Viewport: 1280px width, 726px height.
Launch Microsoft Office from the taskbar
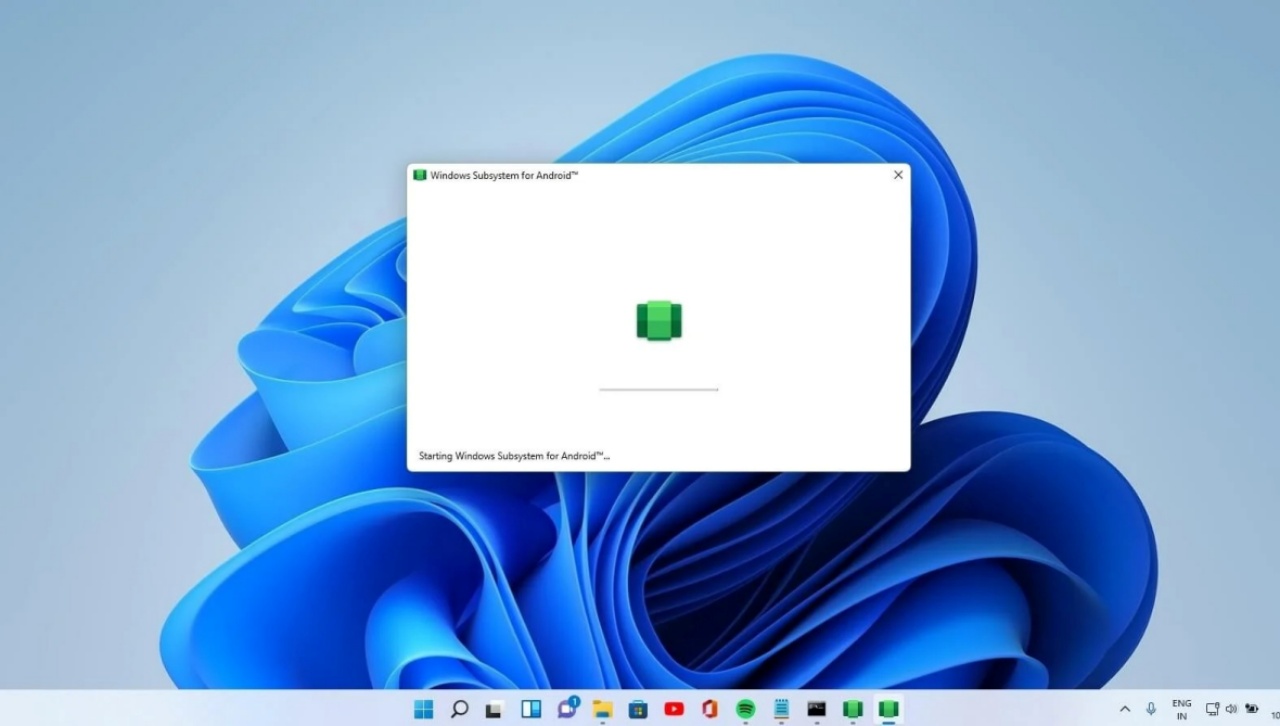coord(710,709)
